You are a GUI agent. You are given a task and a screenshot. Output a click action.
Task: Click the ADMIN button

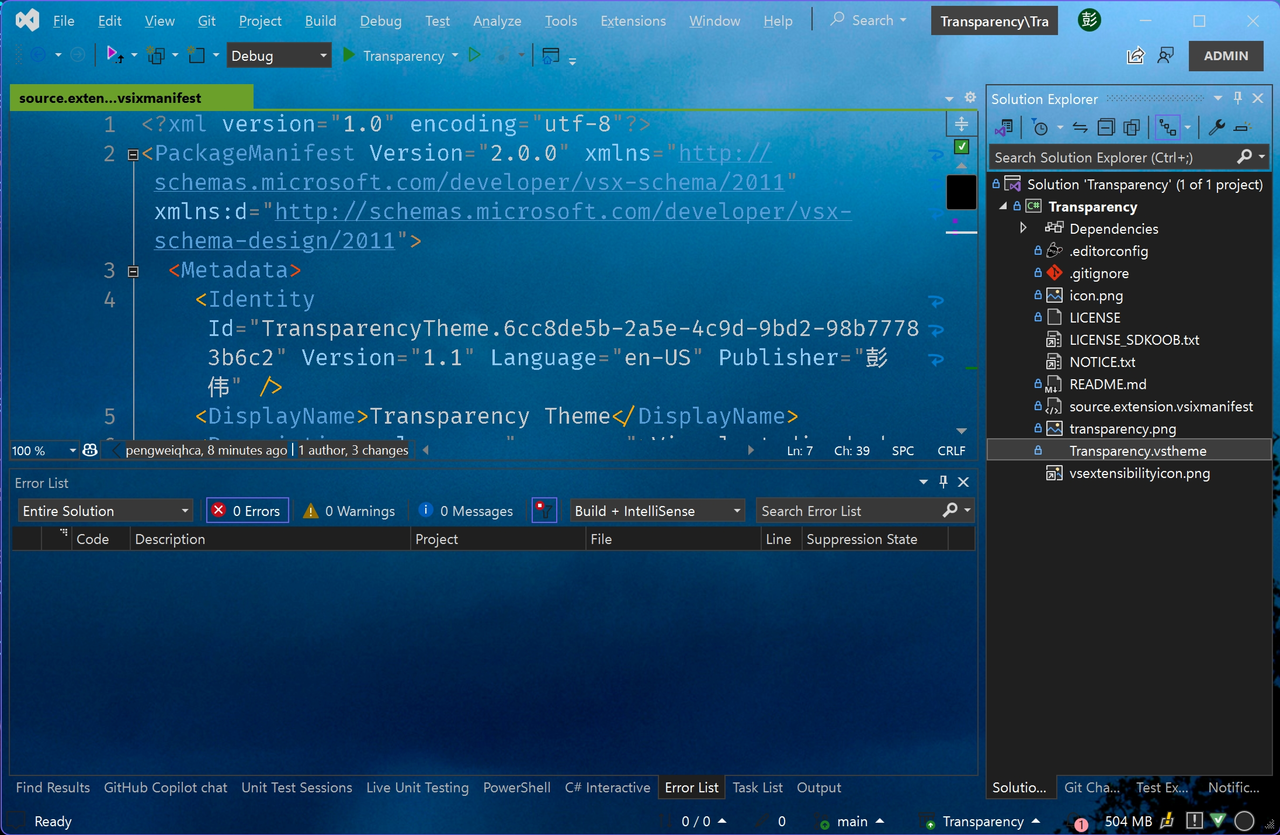click(x=1226, y=56)
